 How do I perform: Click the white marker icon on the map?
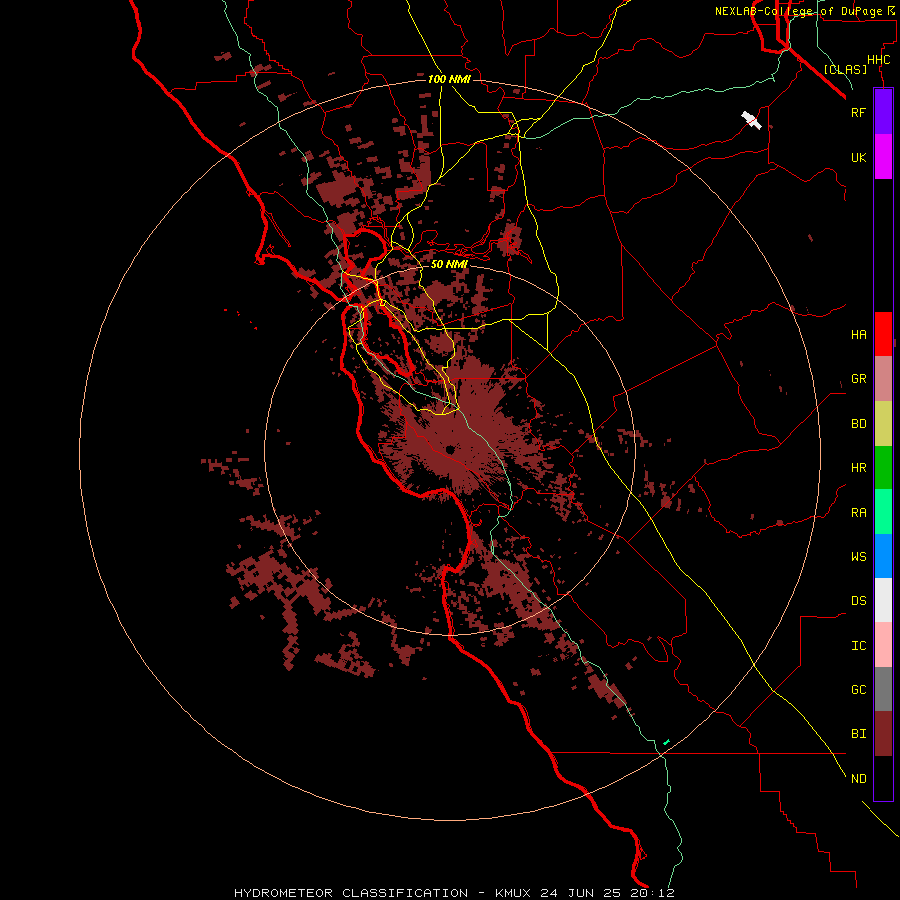click(x=751, y=121)
